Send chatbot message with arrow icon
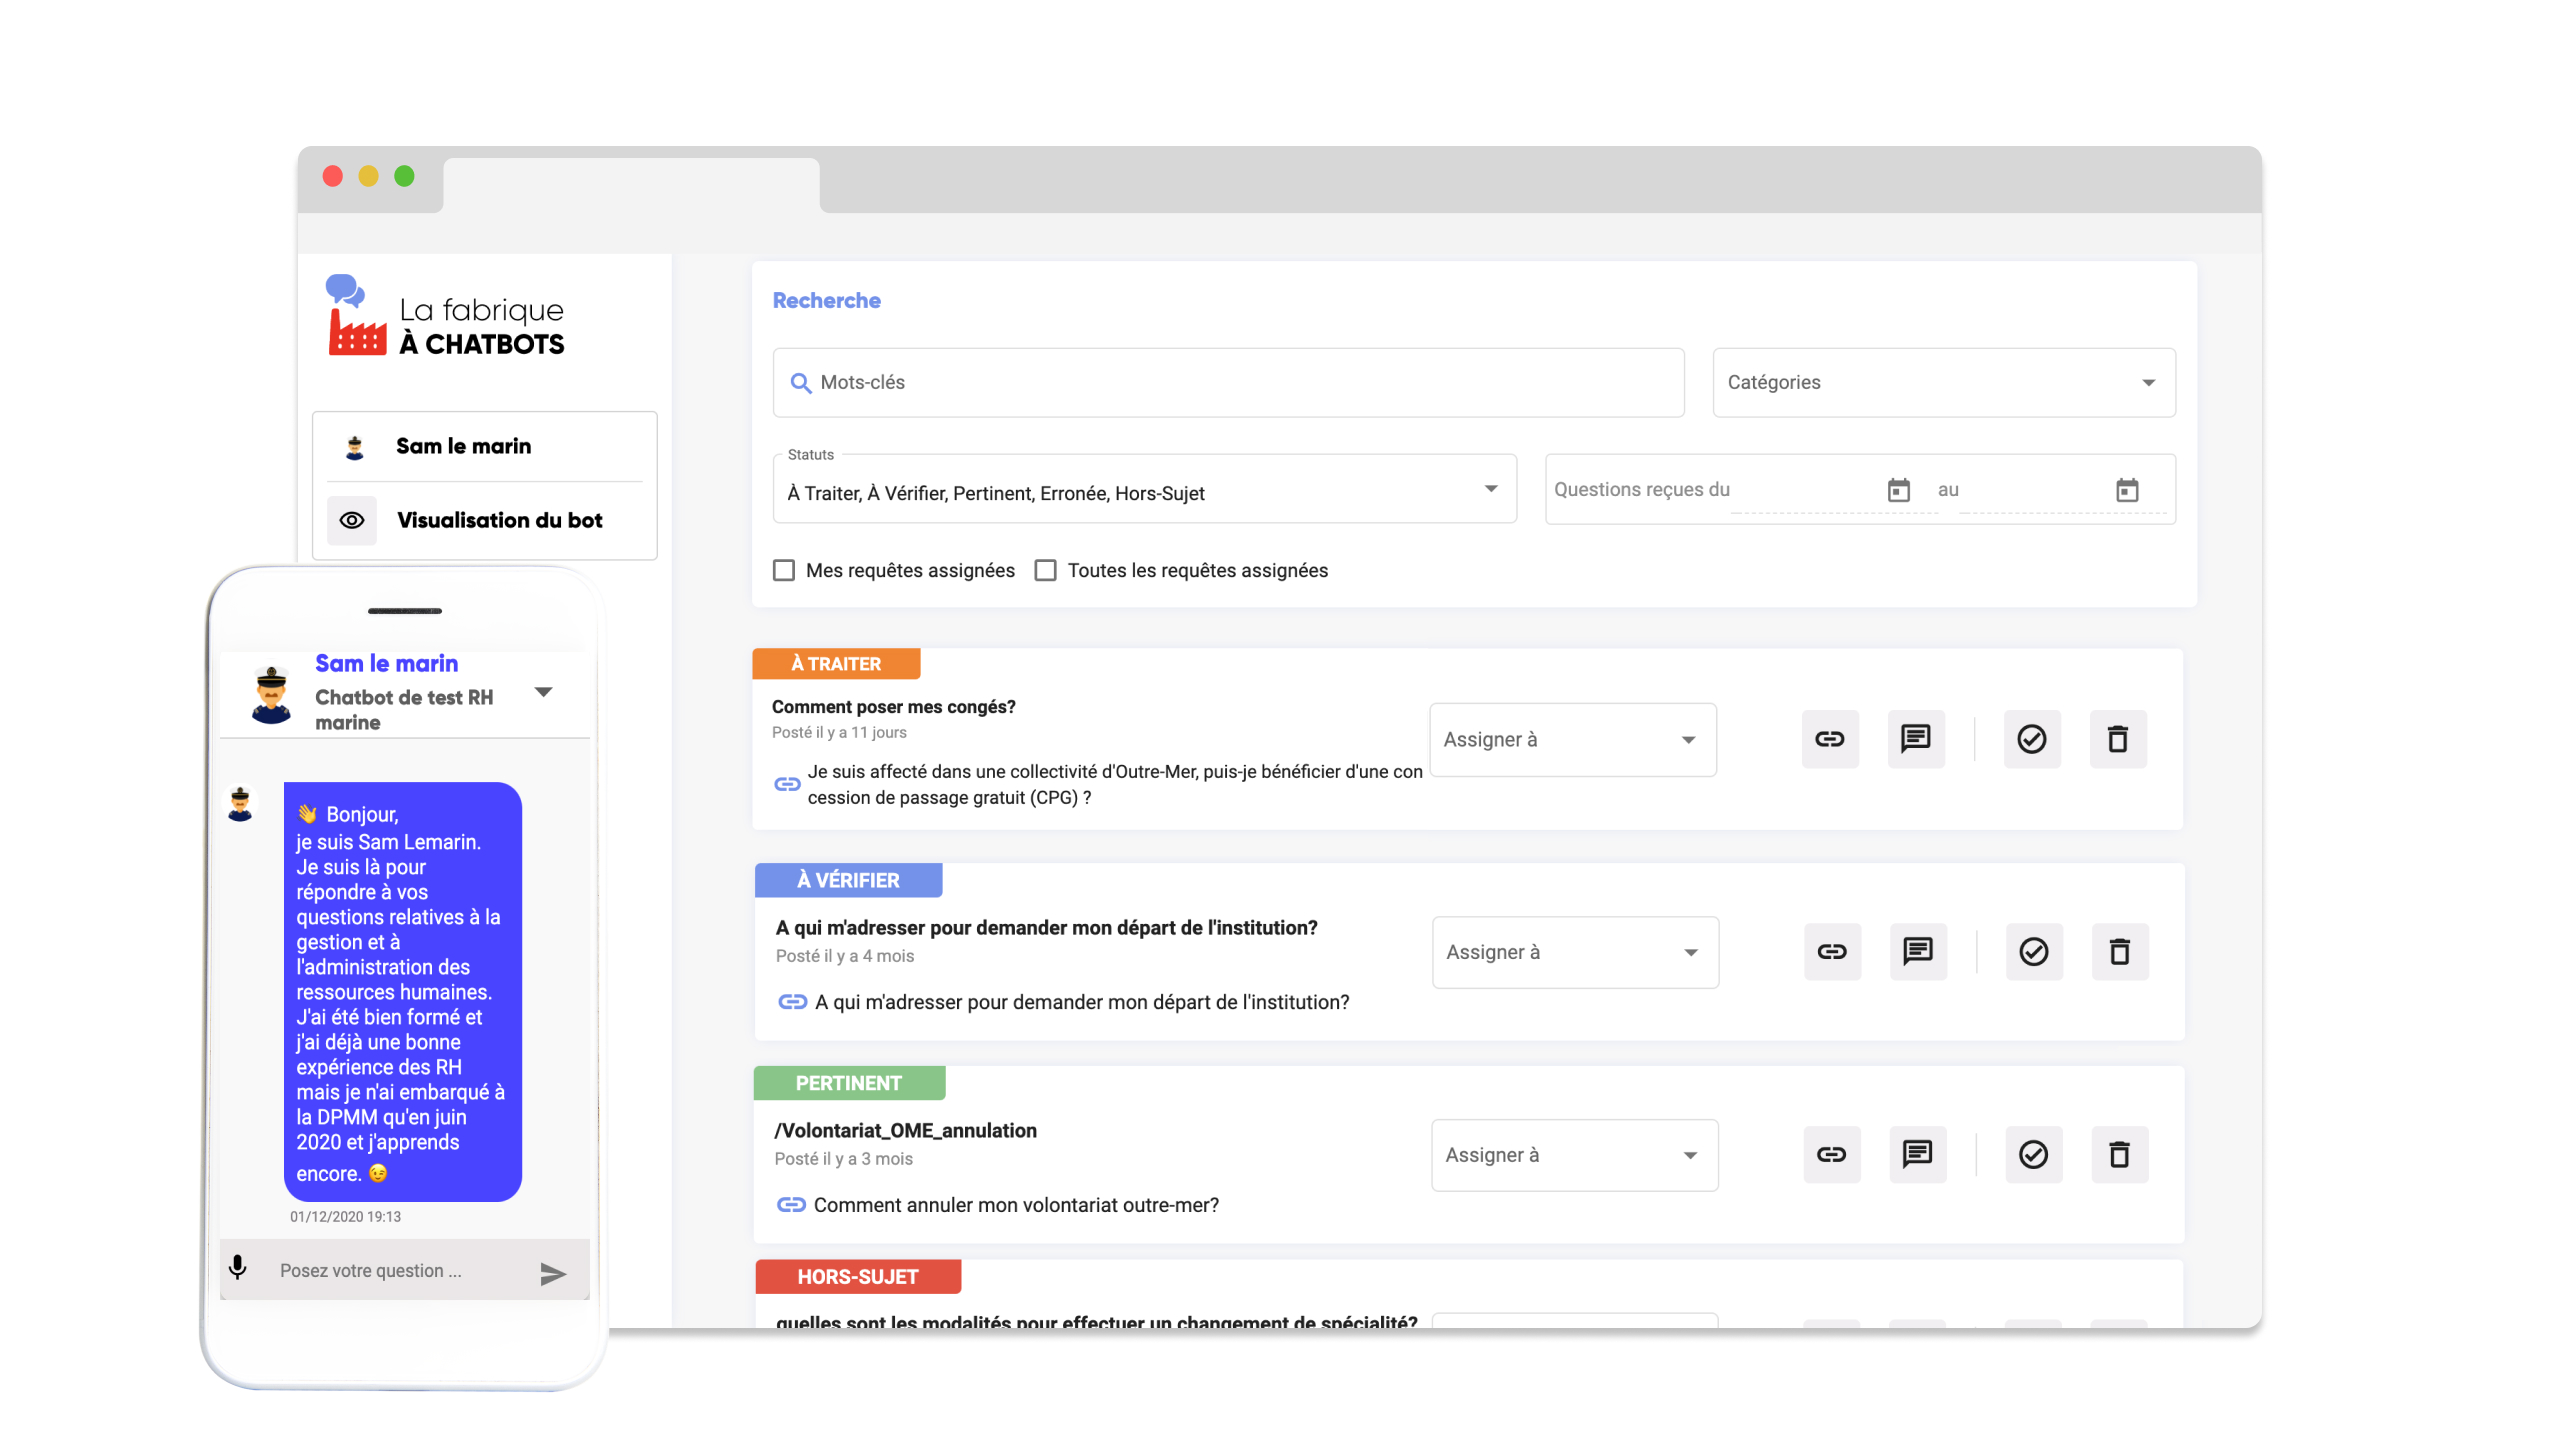The image size is (2560, 1440). click(552, 1272)
